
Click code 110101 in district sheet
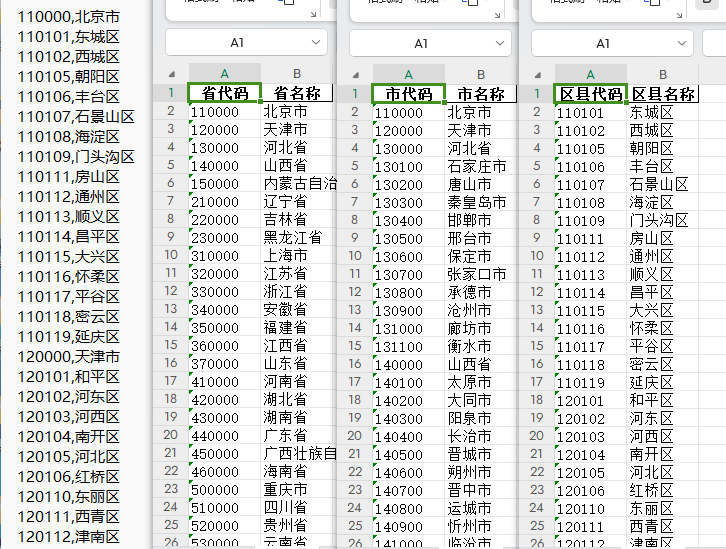[590, 112]
